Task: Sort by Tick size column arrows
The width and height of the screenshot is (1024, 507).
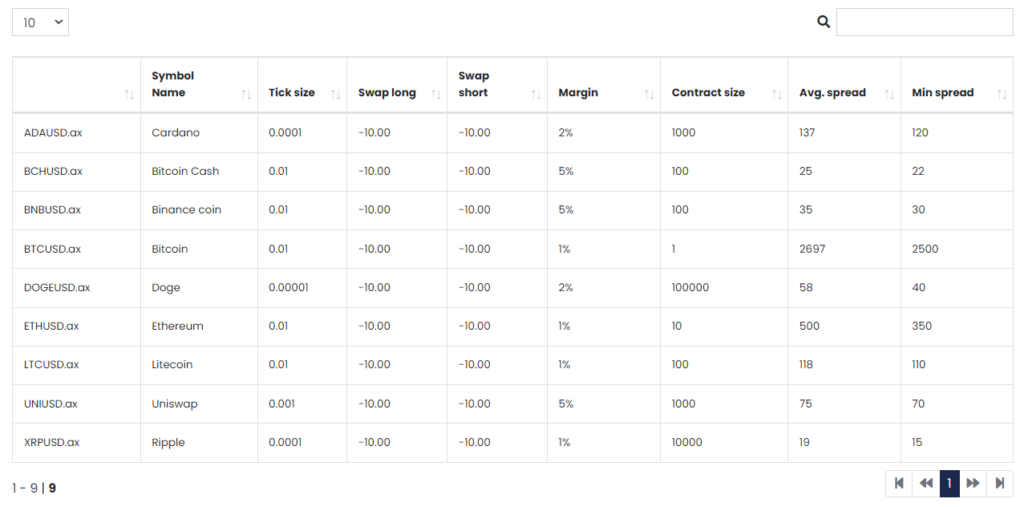Action: coord(336,95)
